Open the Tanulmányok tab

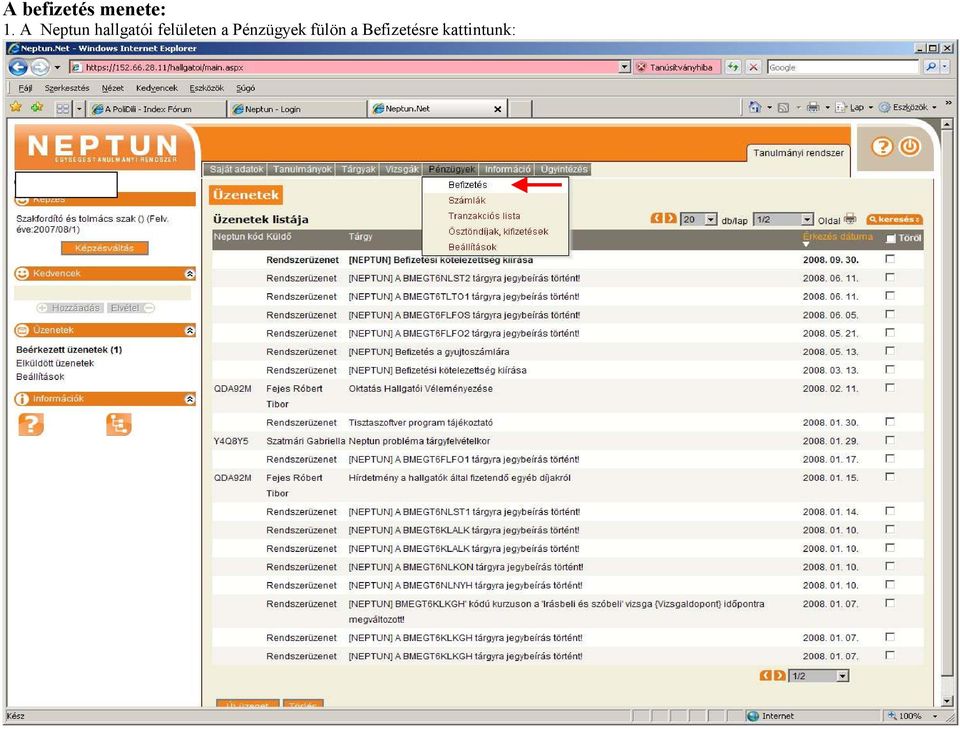click(x=302, y=169)
